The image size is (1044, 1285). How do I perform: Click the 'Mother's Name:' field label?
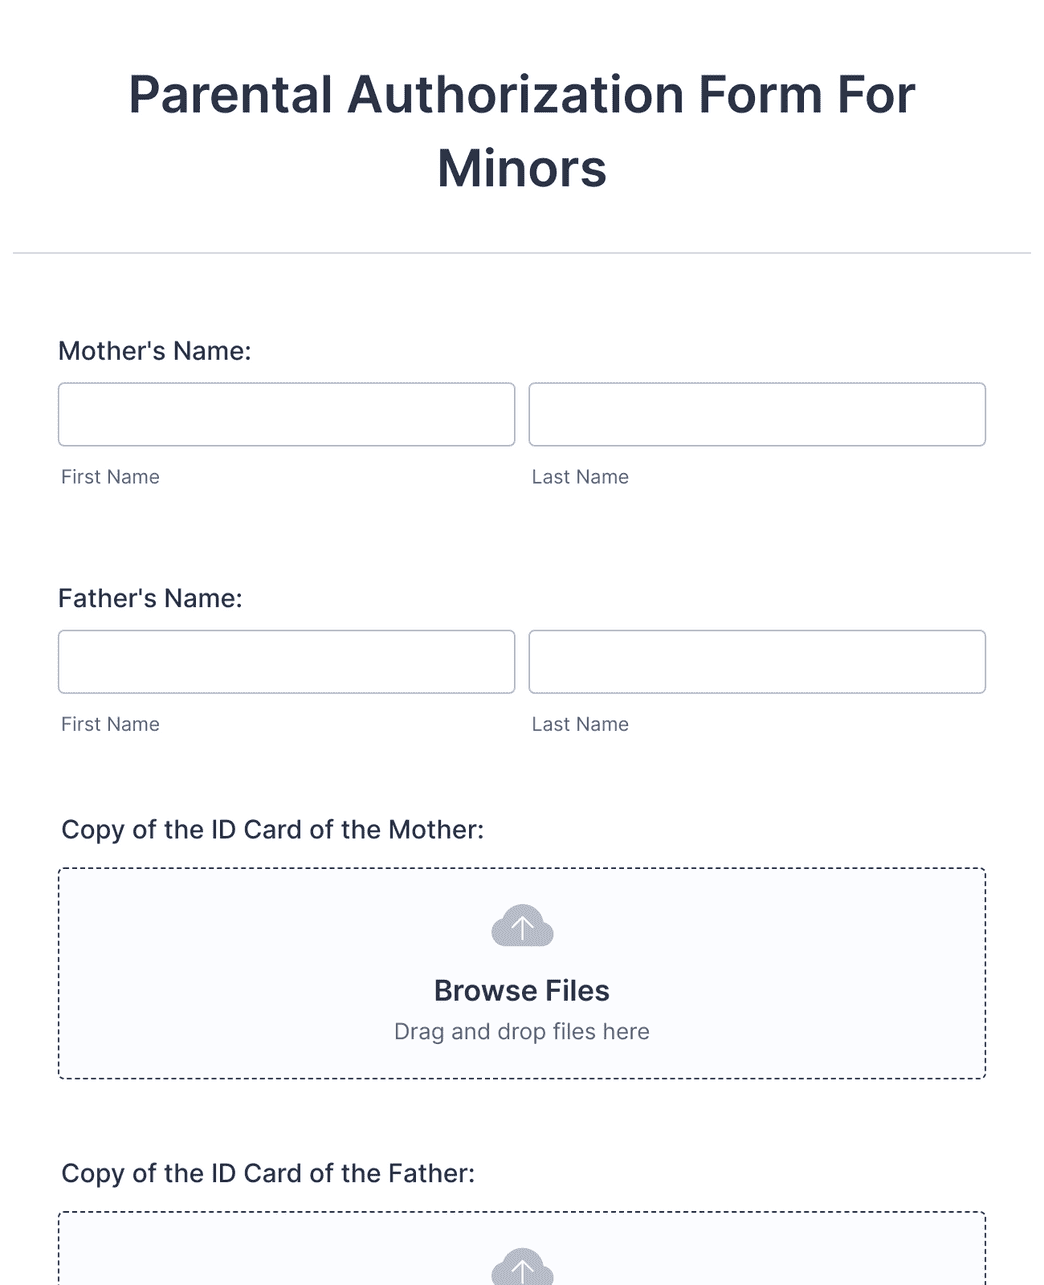click(155, 351)
